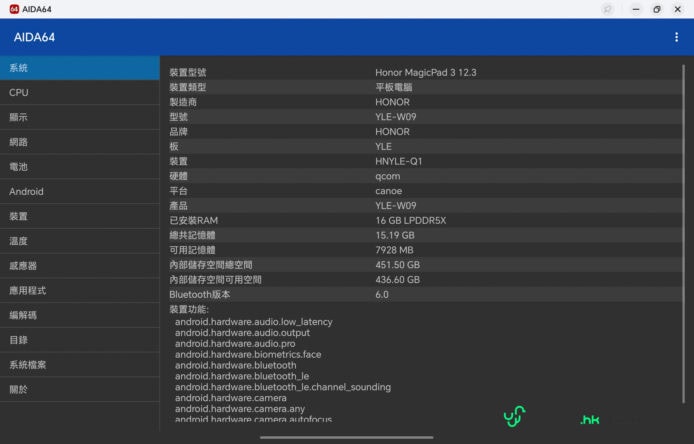Image resolution: width=694 pixels, height=444 pixels.
Task: Click the 內部儲存空間可用空間 label
Action: tap(215, 280)
